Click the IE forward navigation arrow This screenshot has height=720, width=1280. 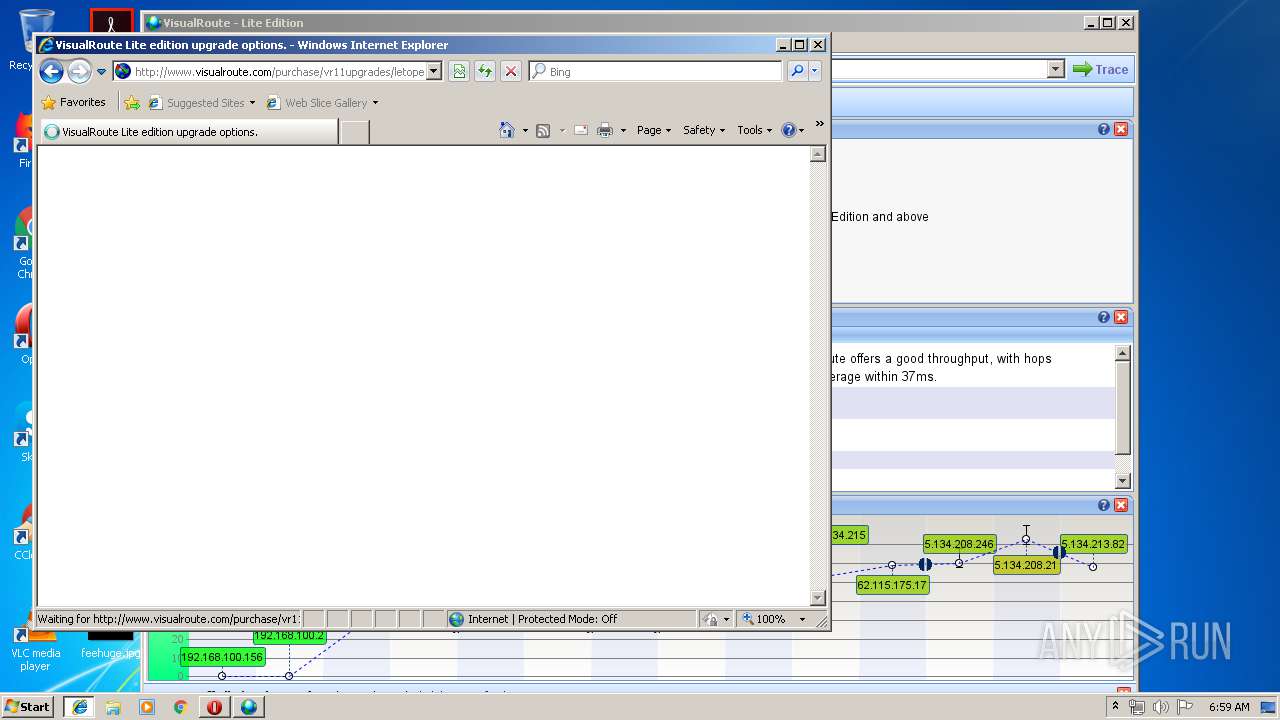(x=79, y=71)
